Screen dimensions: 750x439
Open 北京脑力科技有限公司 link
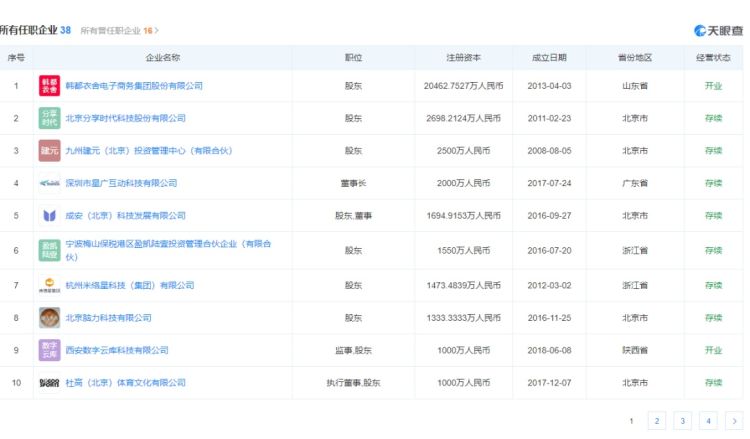pyautogui.click(x=108, y=318)
